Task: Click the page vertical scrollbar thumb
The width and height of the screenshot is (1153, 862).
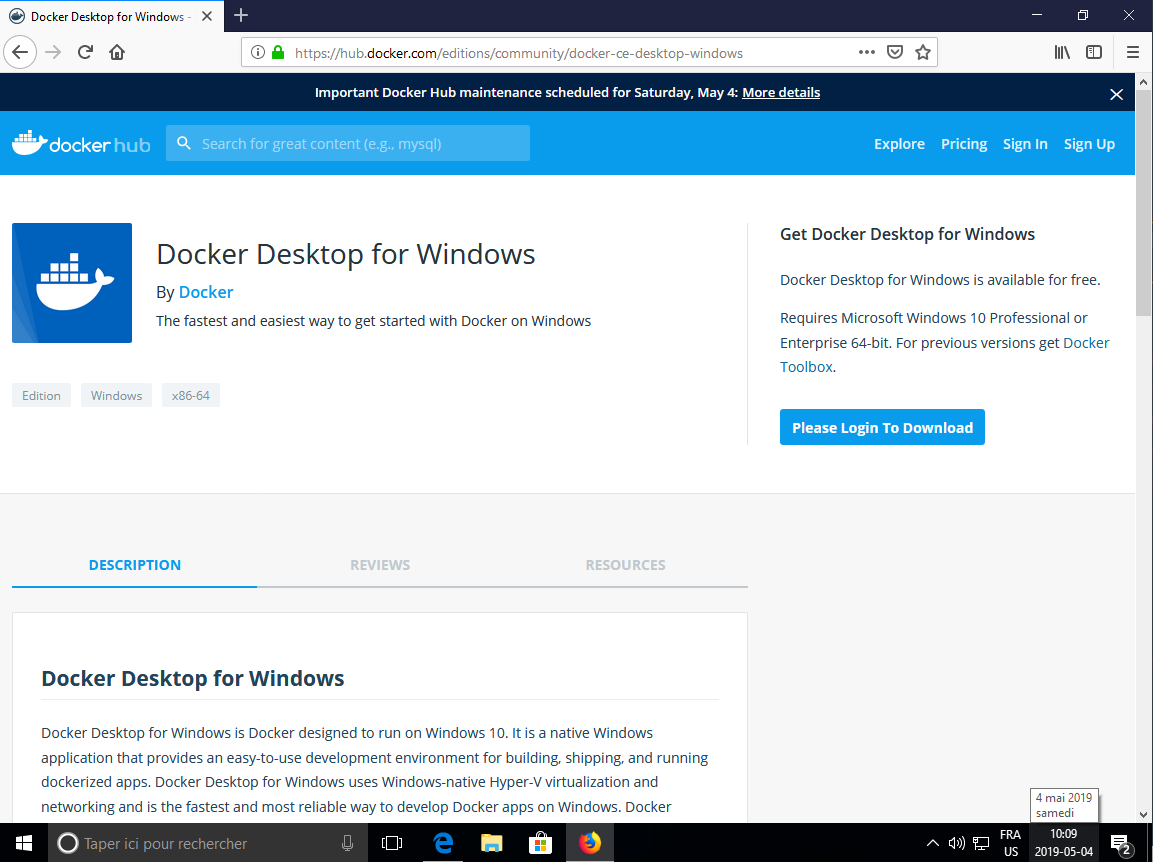Action: pos(1143,202)
